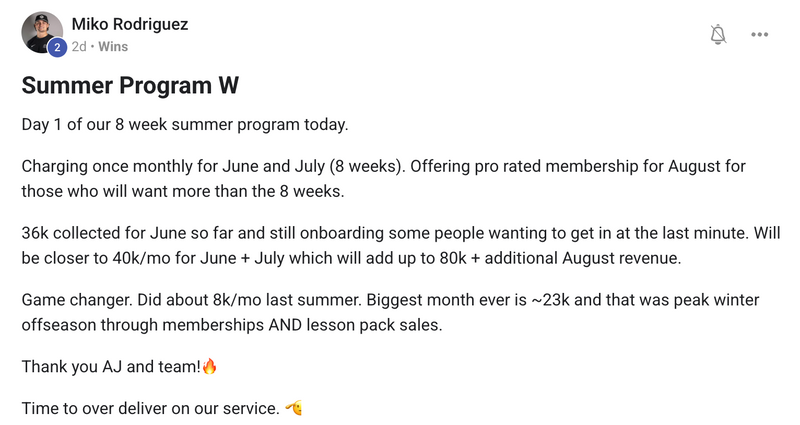Click the ~23k biggest month figure
The width and height of the screenshot is (800, 425).
pyautogui.click(x=550, y=299)
